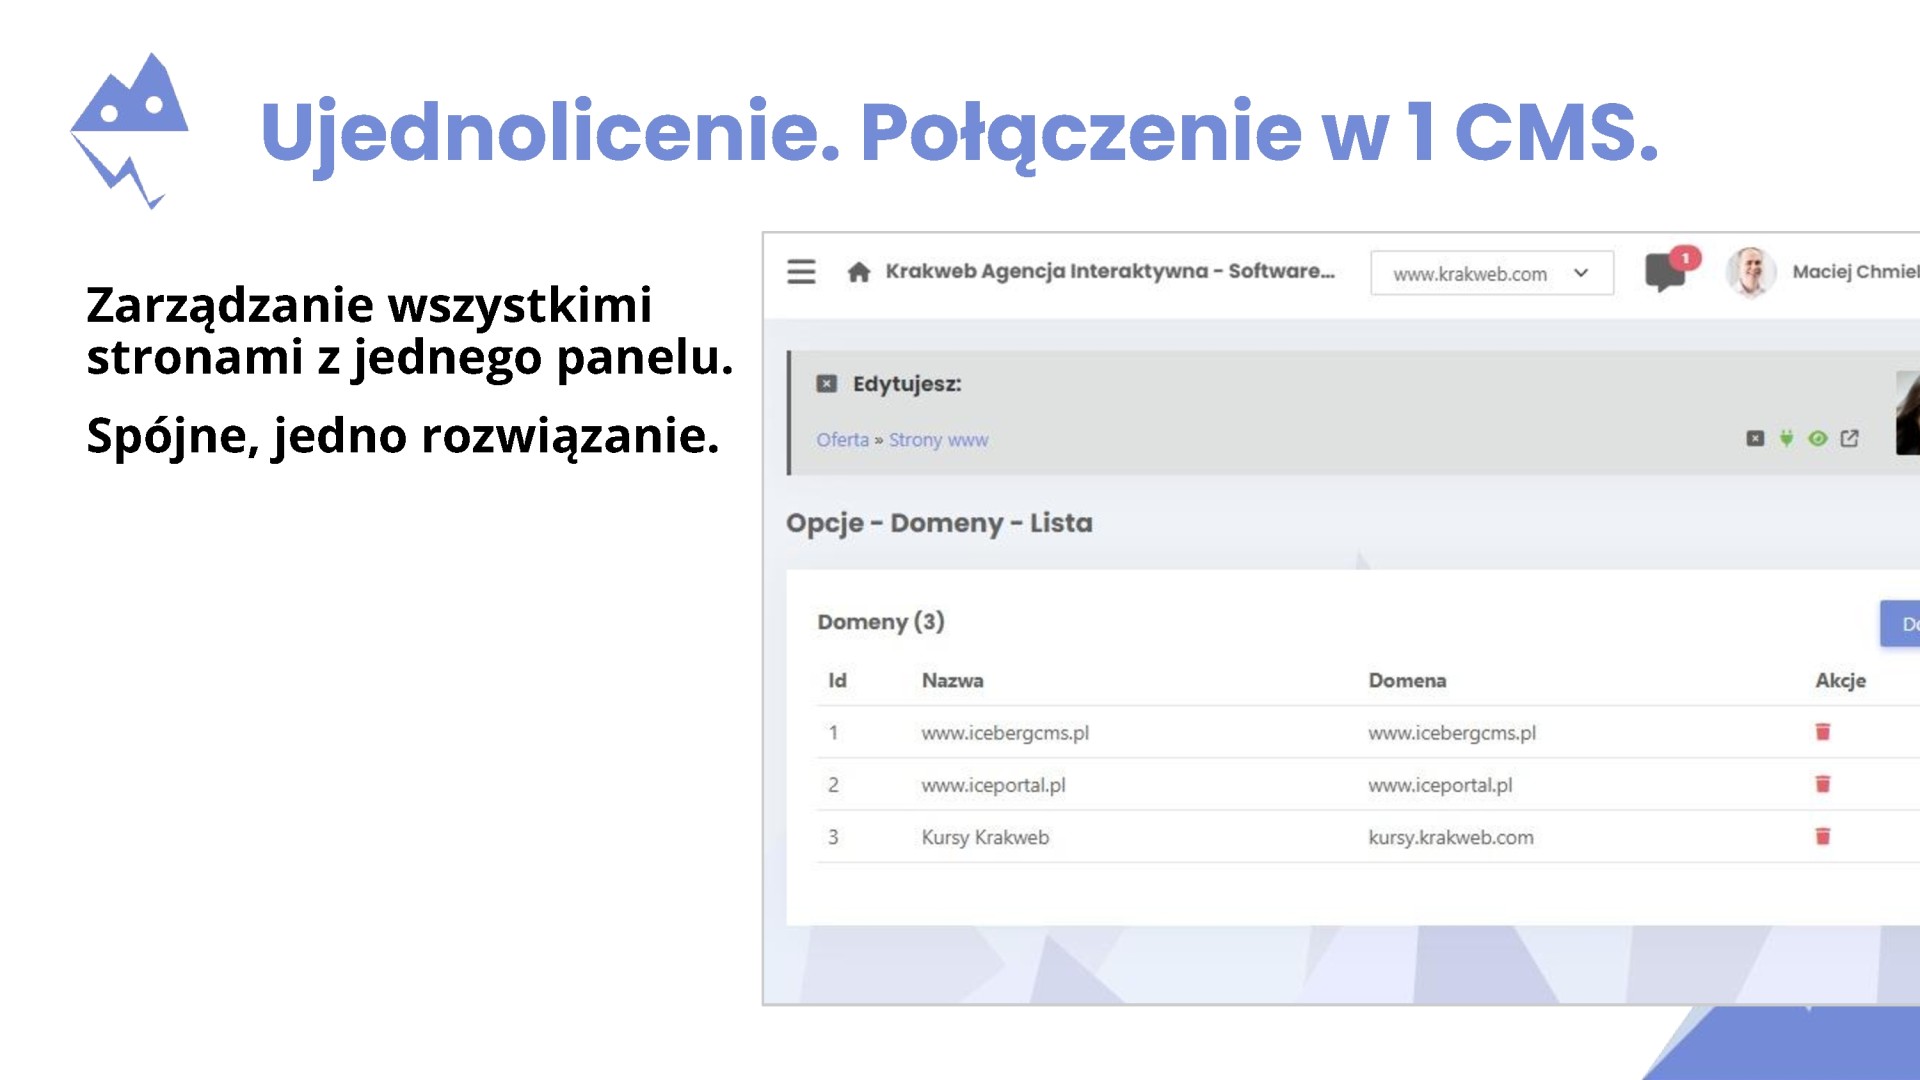The width and height of the screenshot is (1920, 1080).
Task: Select www.iceportal.pl in Nazwa column
Action: point(993,785)
